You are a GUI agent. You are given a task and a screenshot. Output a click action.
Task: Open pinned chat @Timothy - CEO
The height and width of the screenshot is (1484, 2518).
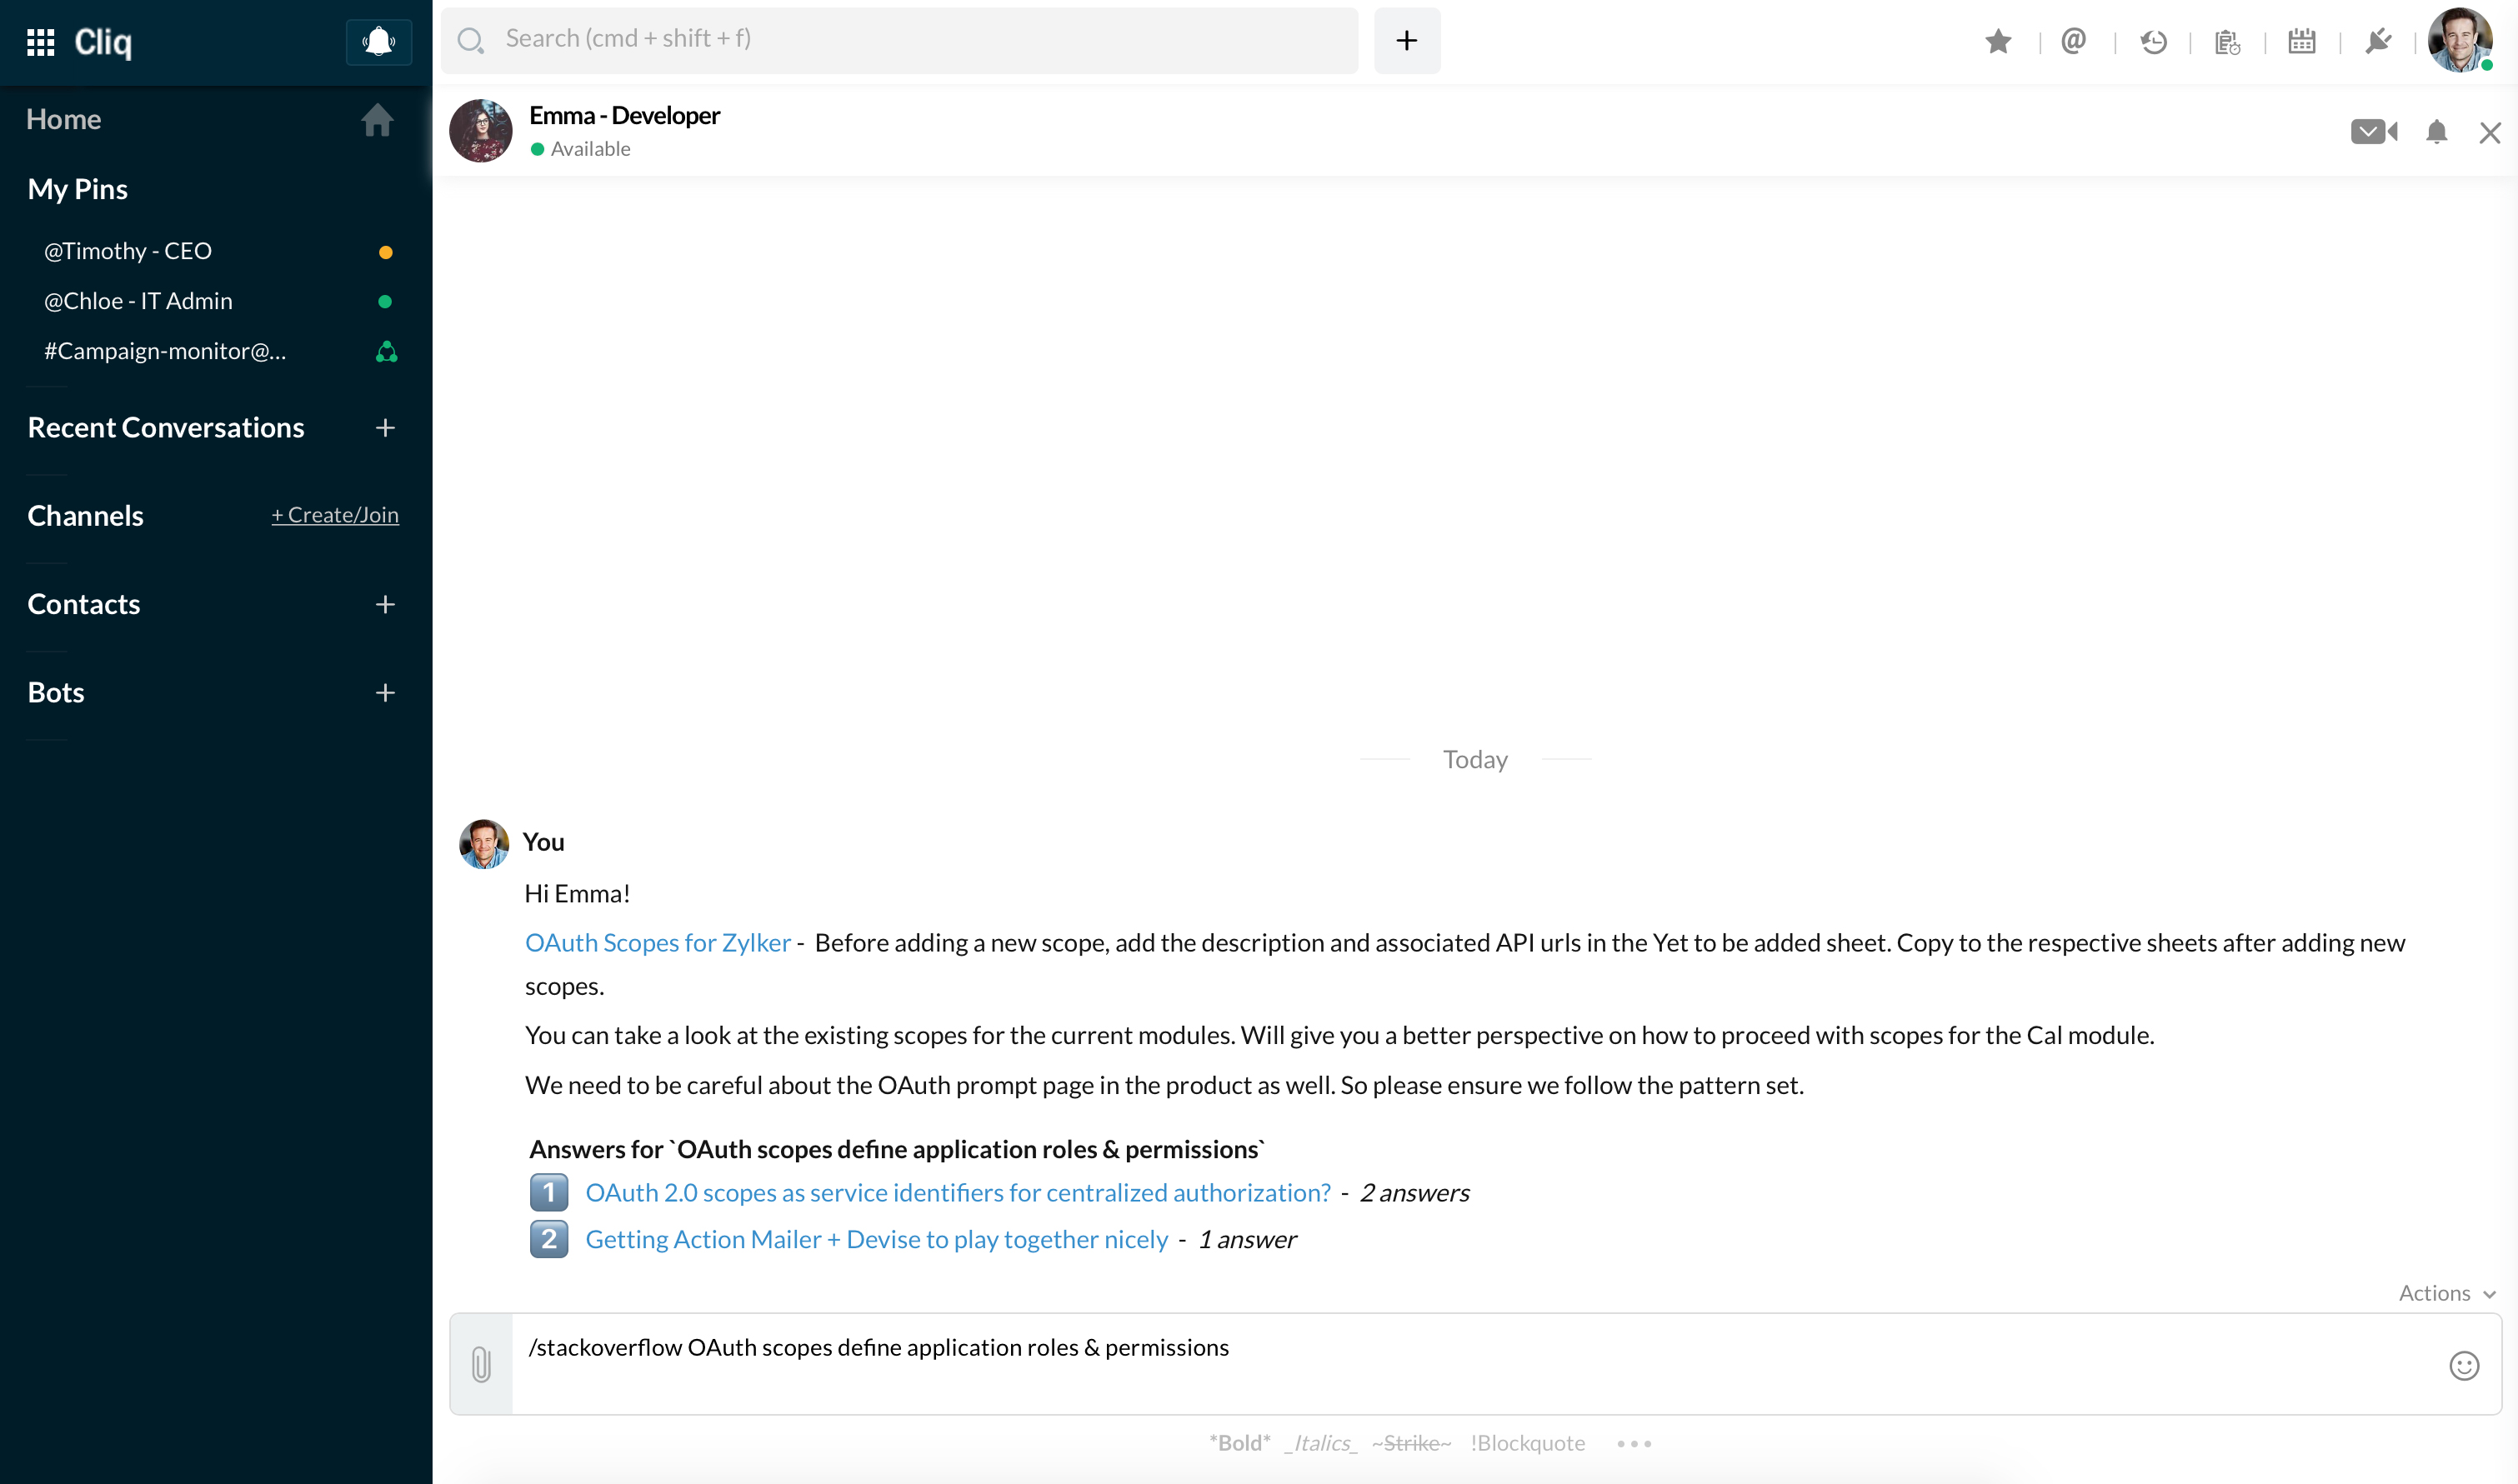click(128, 251)
